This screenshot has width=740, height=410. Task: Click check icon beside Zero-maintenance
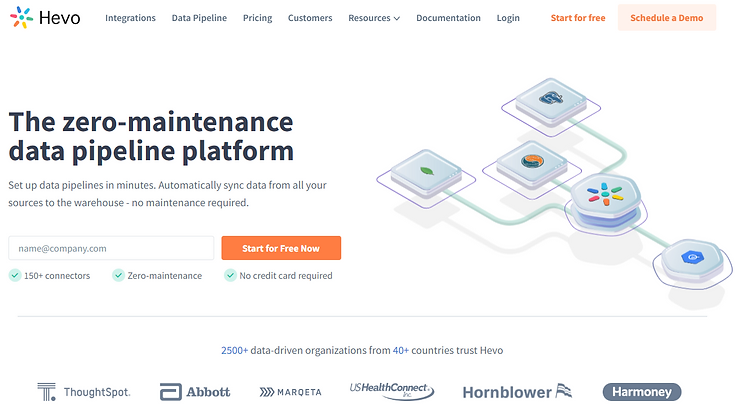coord(118,275)
